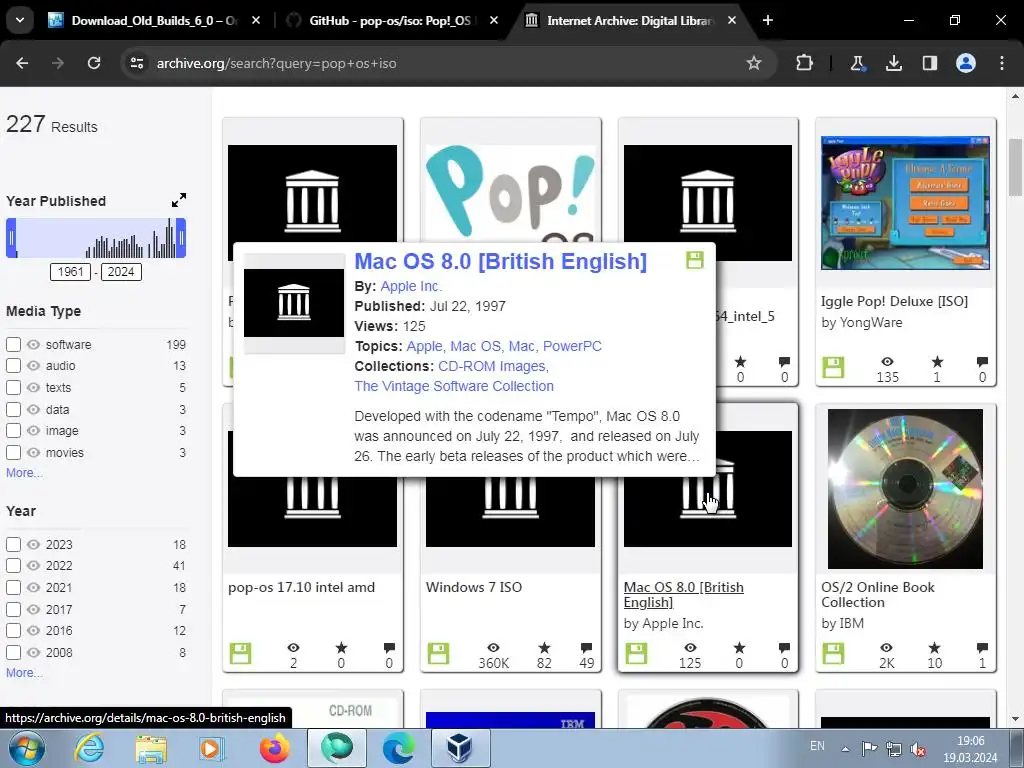Toggle the eye icon beside data
Viewport: 1024px width, 768px height.
point(33,409)
